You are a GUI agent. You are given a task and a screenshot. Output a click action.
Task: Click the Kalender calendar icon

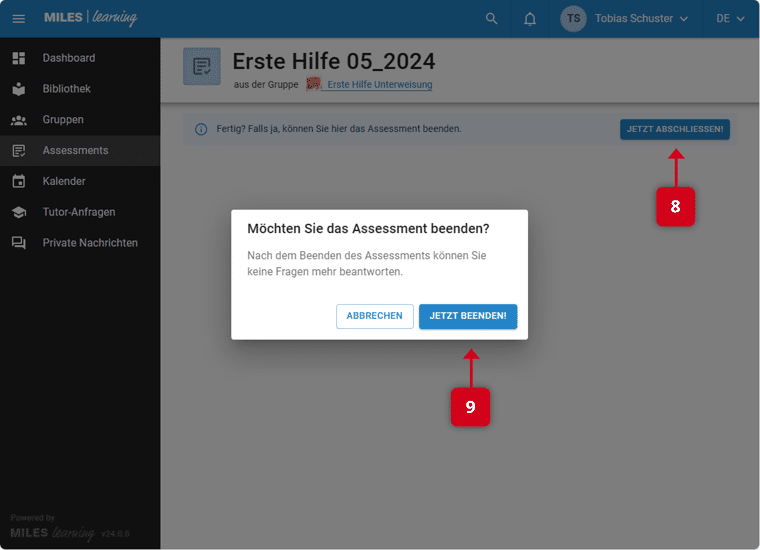click(x=19, y=182)
